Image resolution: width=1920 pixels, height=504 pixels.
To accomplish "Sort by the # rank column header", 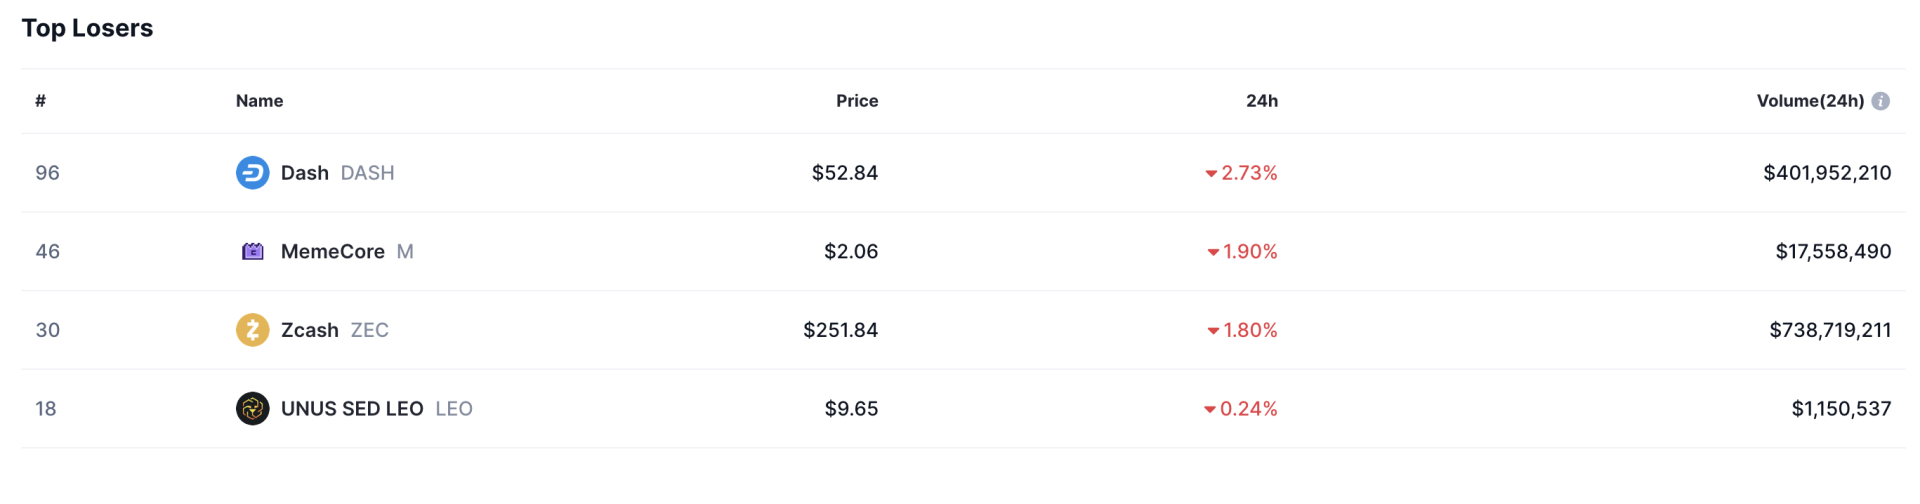I will tap(40, 101).
